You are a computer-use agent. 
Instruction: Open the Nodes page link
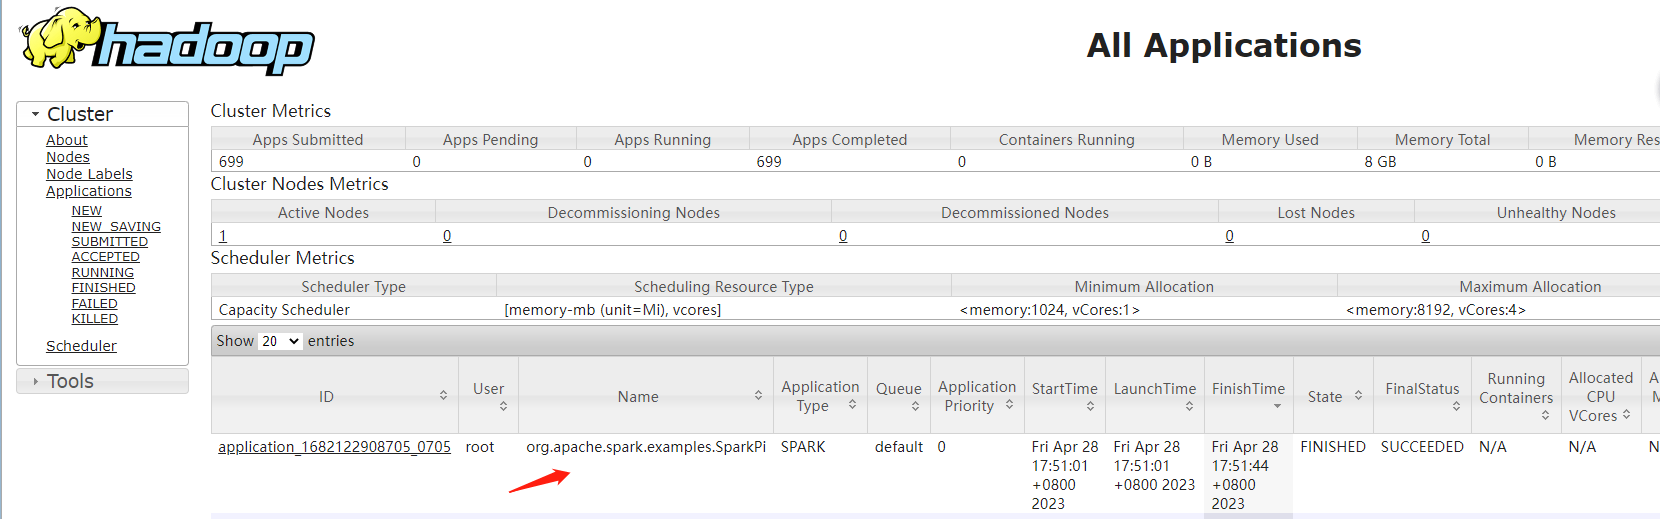[x=68, y=157]
